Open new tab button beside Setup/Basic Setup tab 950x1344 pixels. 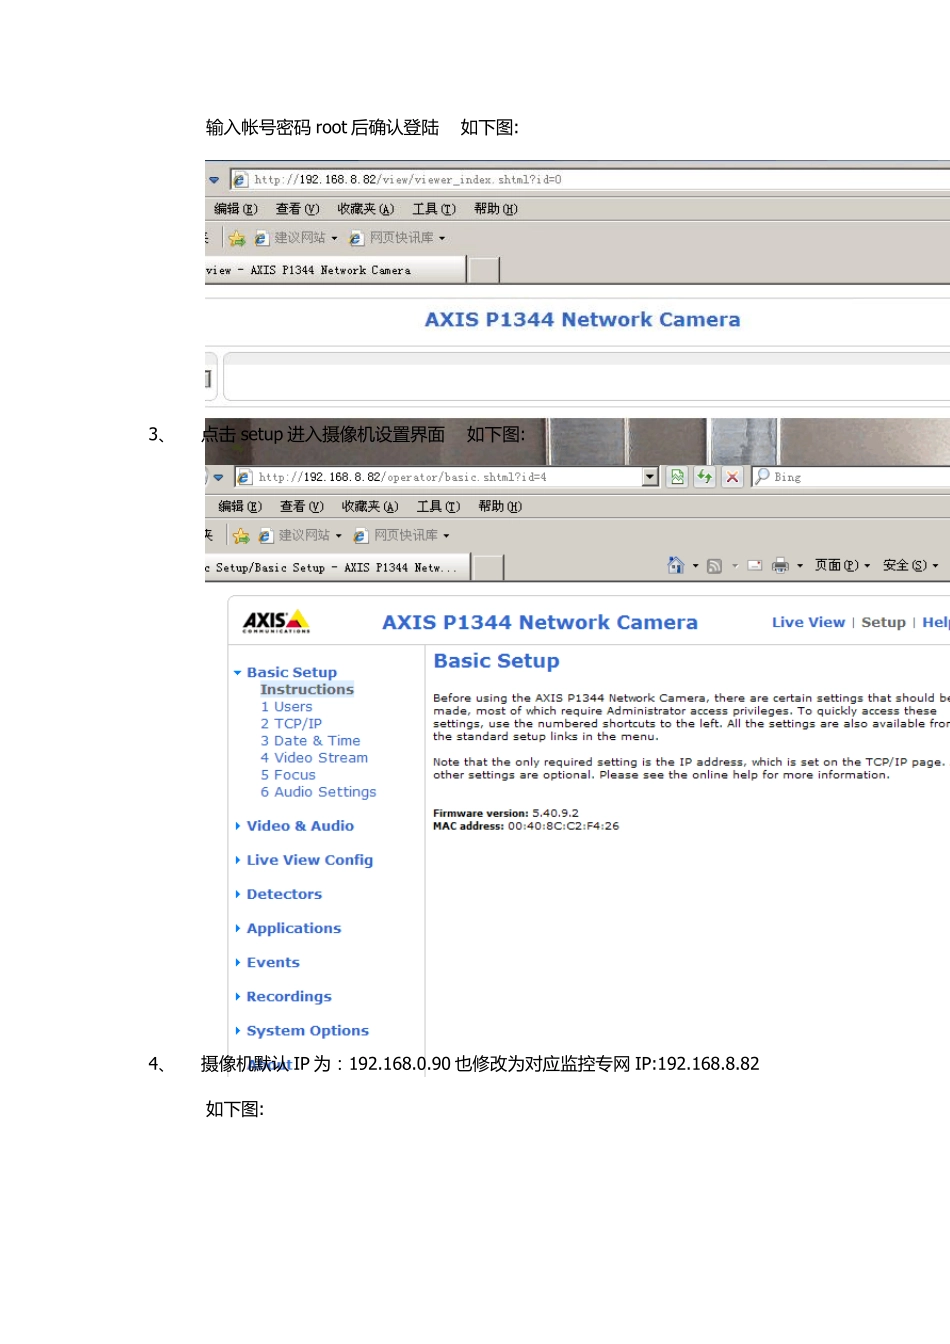click(x=487, y=567)
